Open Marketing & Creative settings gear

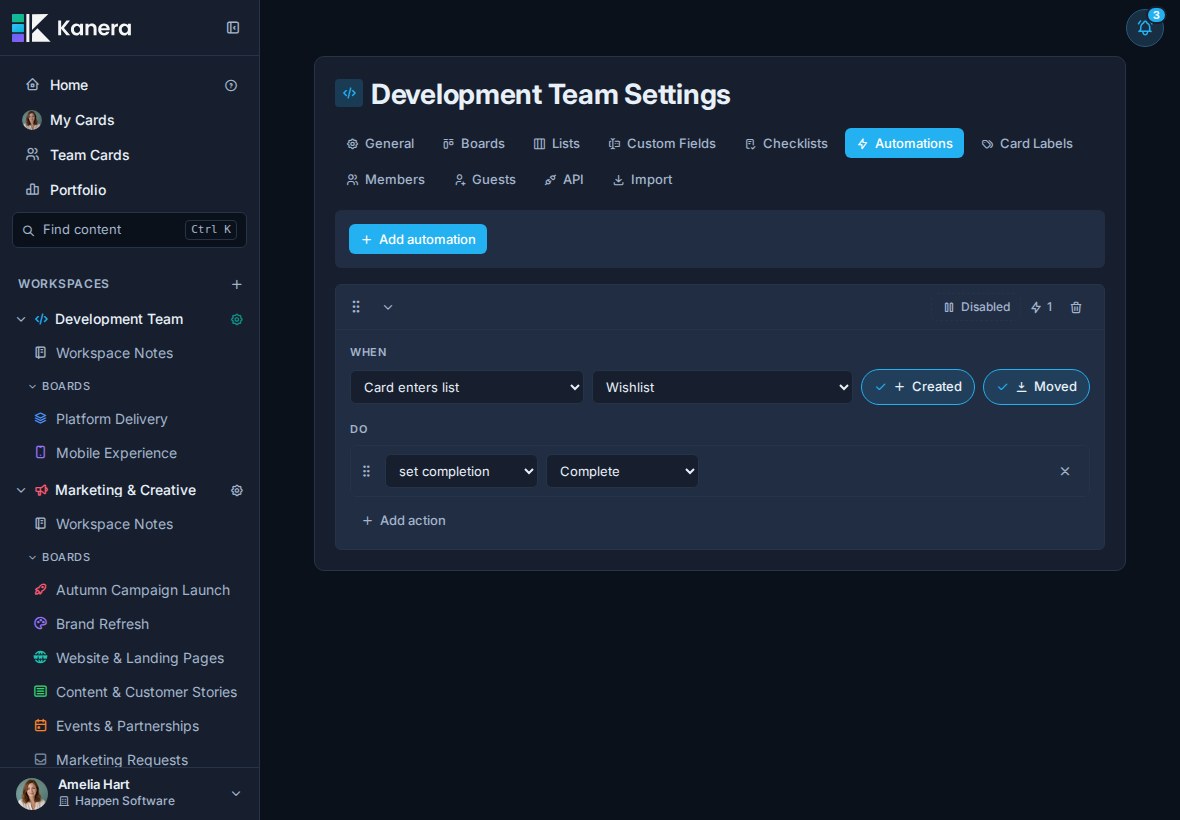237,490
